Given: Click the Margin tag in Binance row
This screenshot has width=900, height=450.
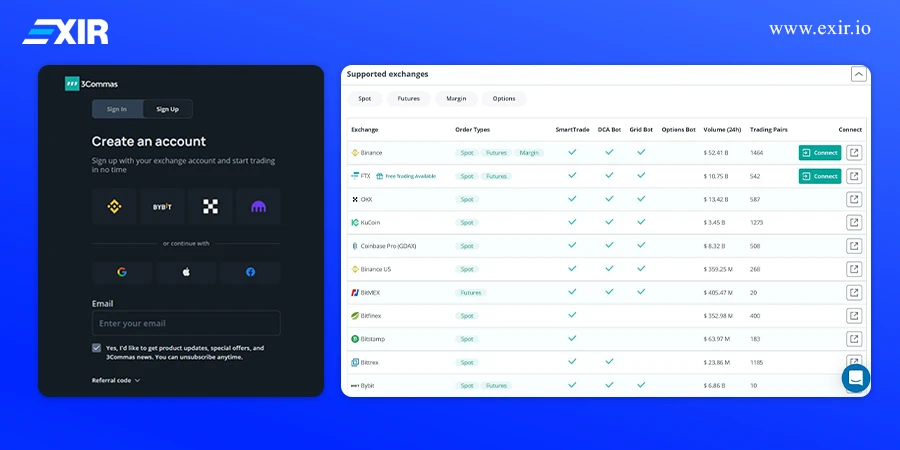Looking at the screenshot, I should pos(529,153).
